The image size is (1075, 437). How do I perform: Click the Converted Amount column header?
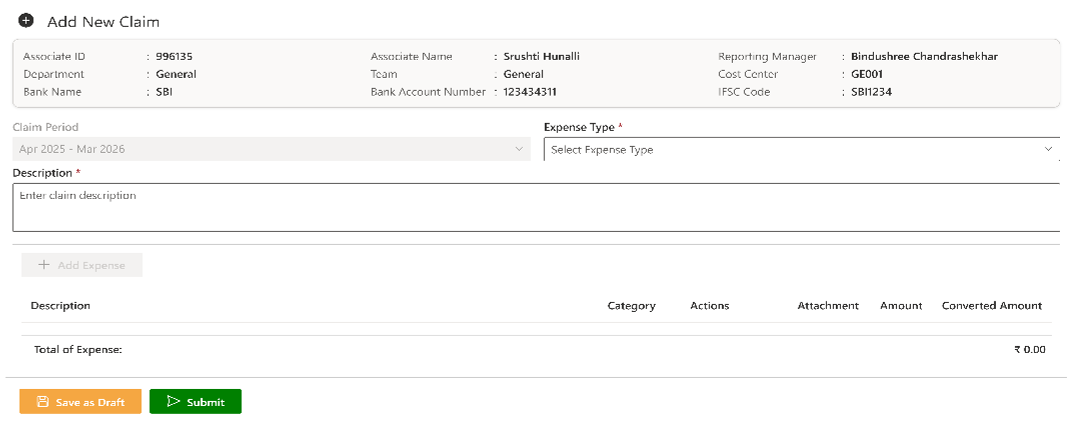[x=991, y=306]
